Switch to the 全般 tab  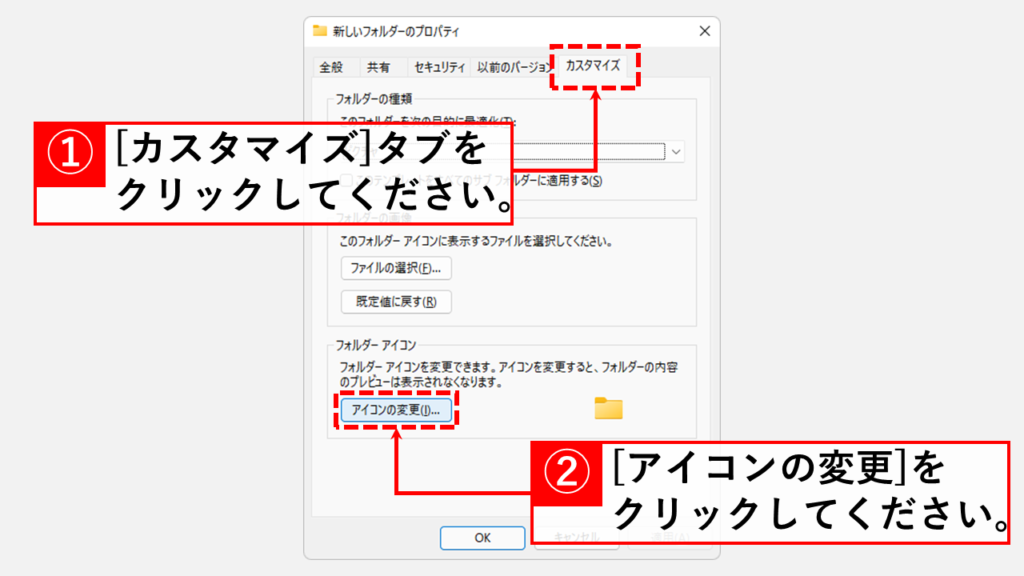click(331, 67)
